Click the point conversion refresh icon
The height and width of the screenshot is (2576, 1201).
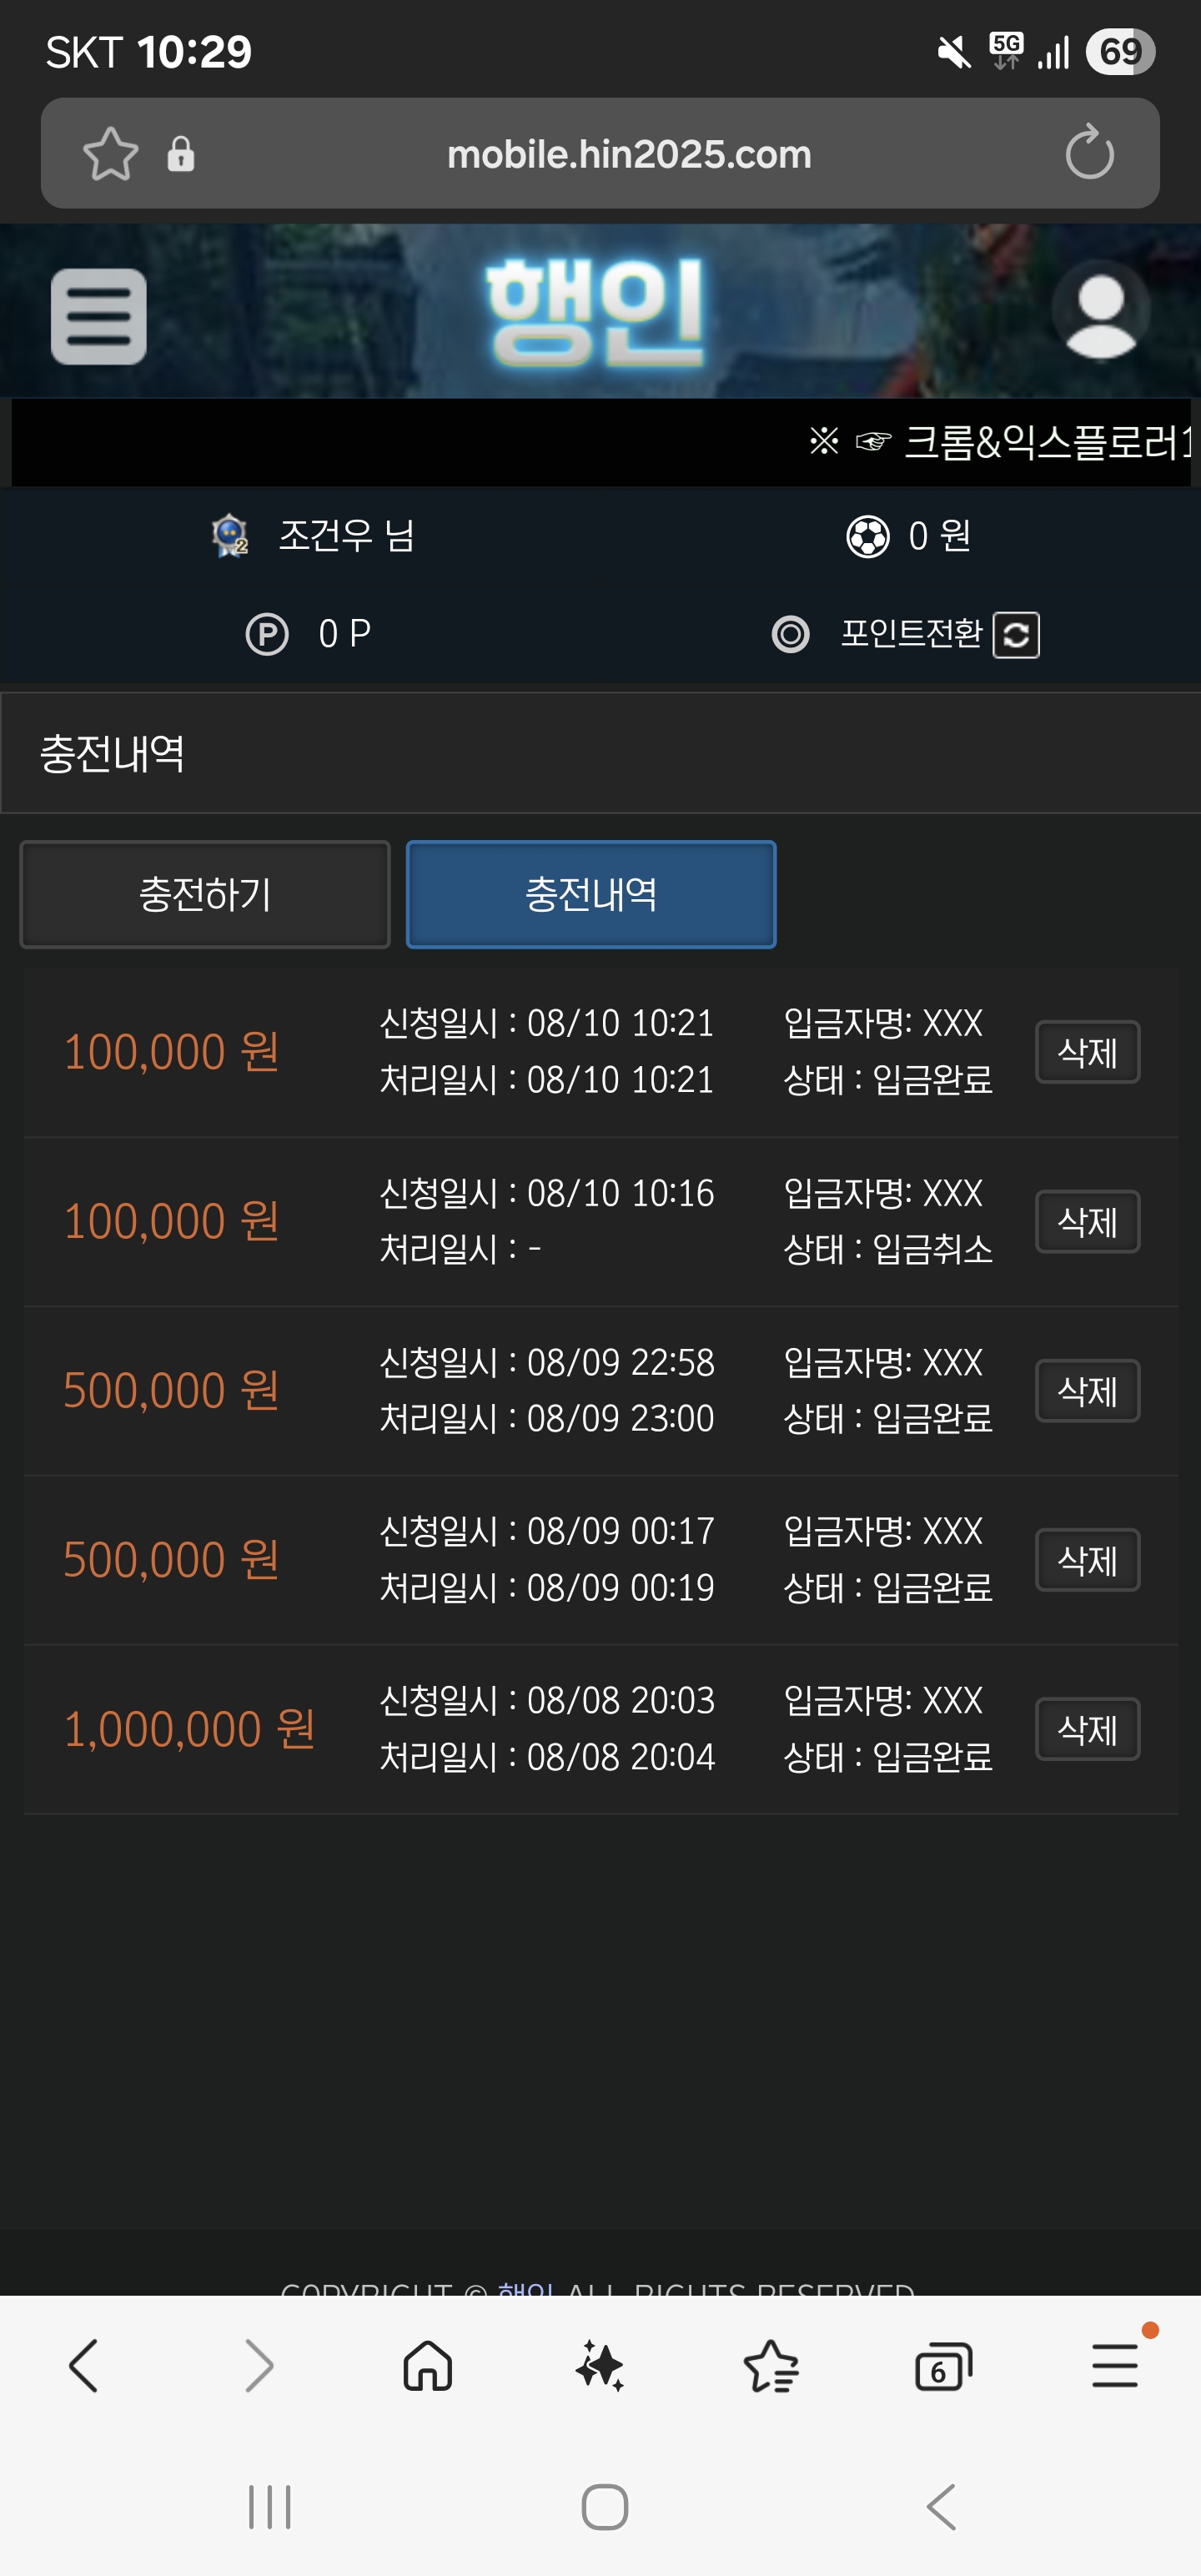[1016, 635]
